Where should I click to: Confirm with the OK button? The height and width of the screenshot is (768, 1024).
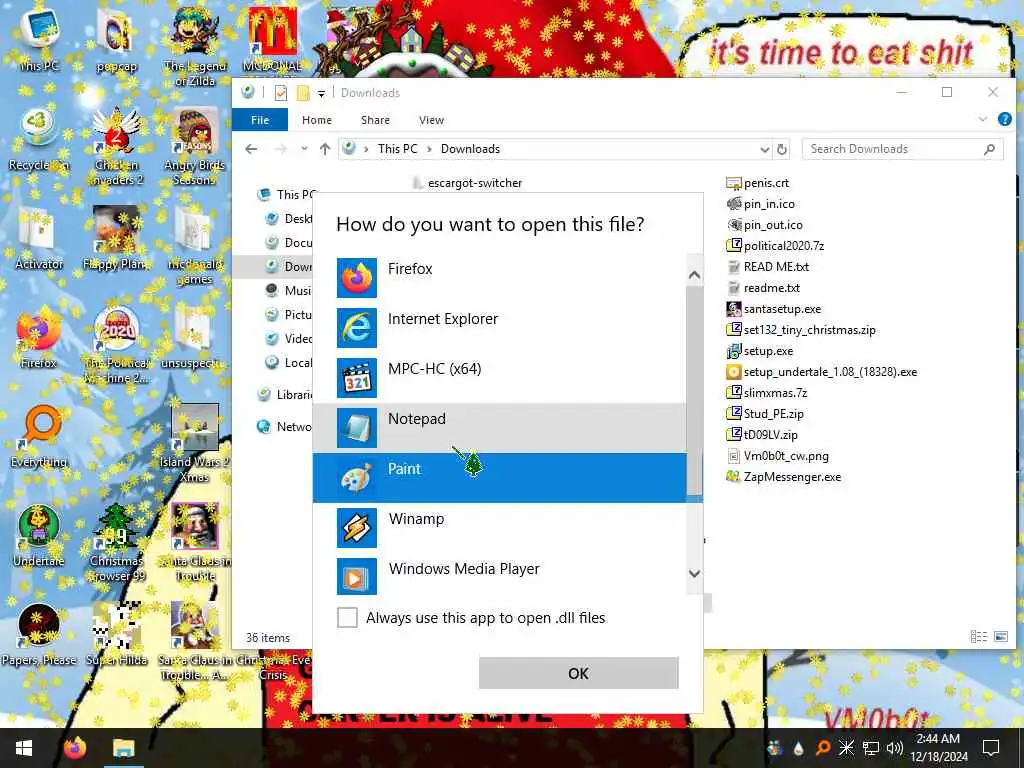pos(579,673)
